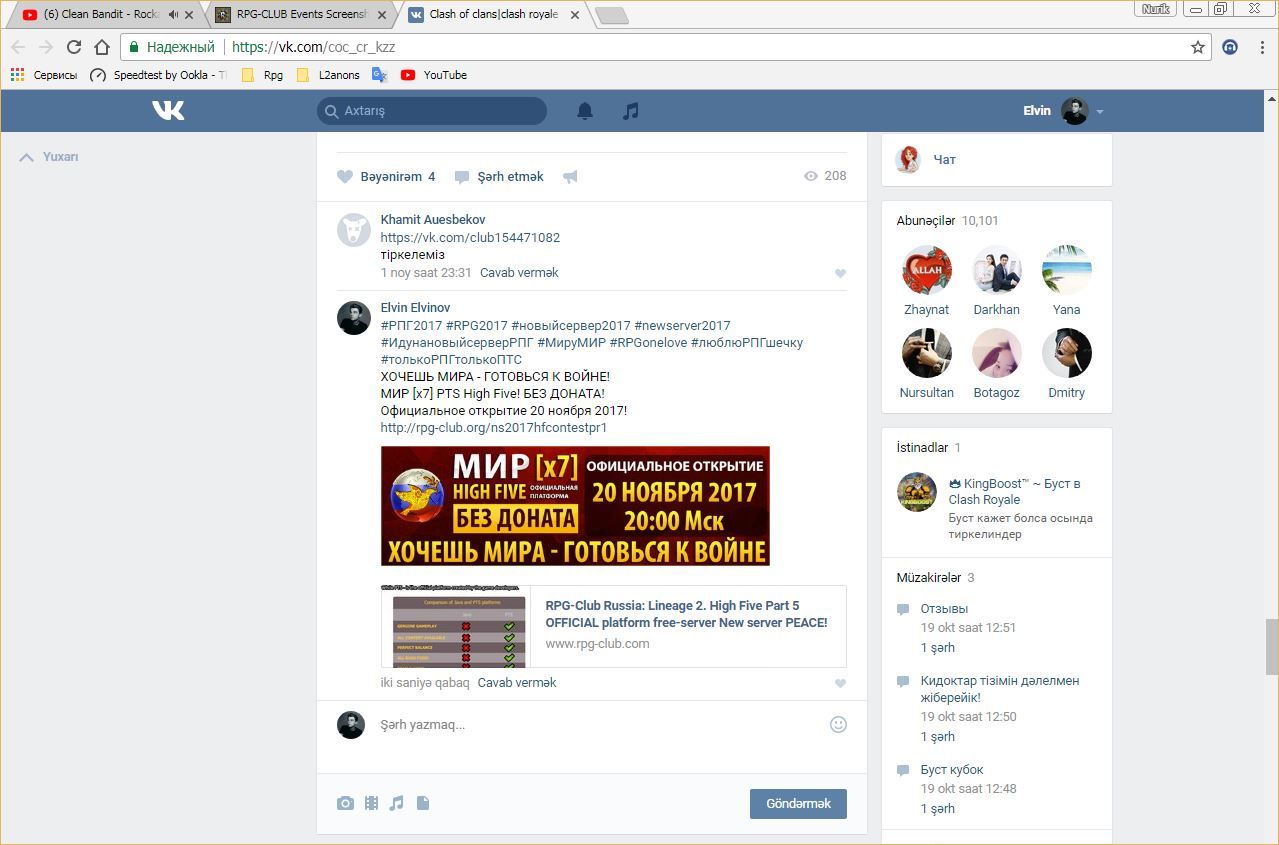Open the Google Translate bookmark icon
Viewport: 1279px width, 845px height.
pyautogui.click(x=379, y=75)
